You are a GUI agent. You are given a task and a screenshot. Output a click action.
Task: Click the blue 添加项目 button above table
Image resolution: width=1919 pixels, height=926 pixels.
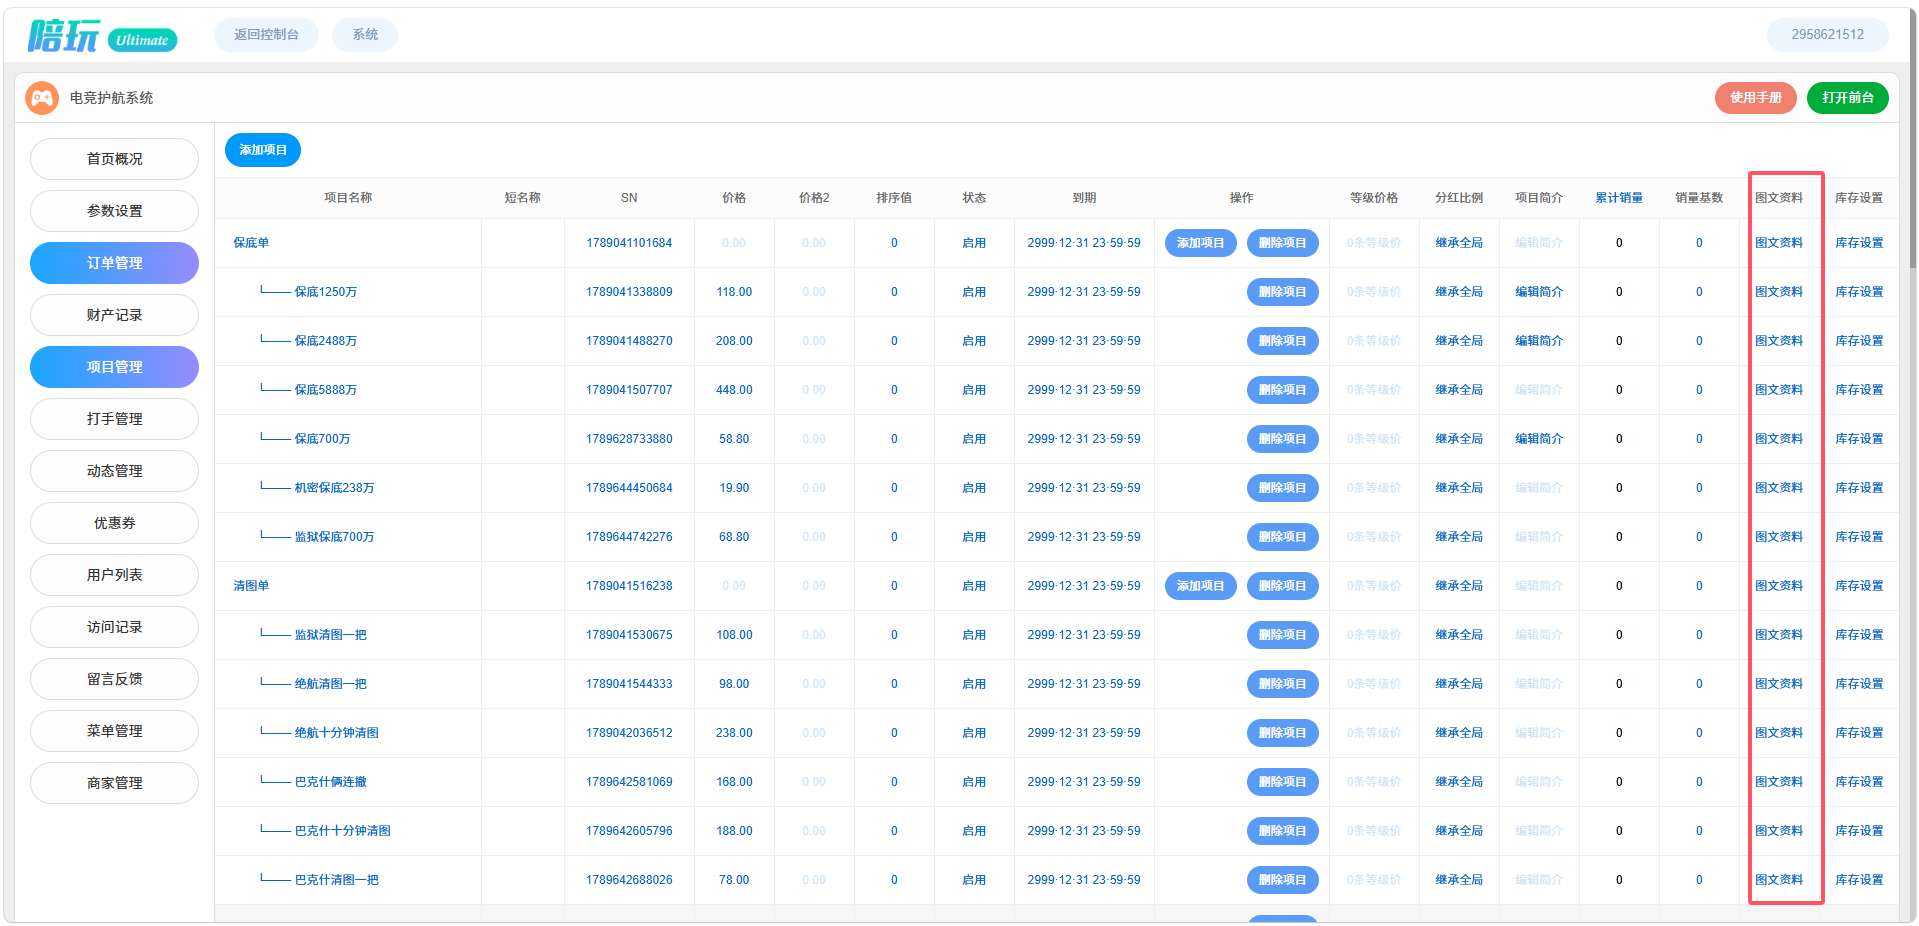[263, 150]
